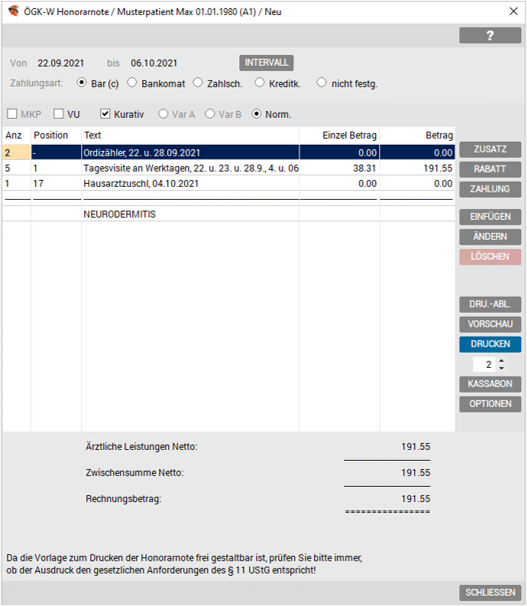Viewport: 527px width, 606px height.
Task: Select the Ordizähler row
Action: coord(229,153)
